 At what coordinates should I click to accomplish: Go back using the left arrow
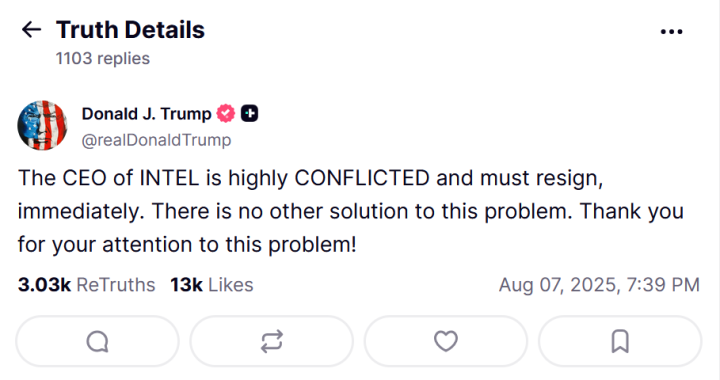pyautogui.click(x=31, y=30)
